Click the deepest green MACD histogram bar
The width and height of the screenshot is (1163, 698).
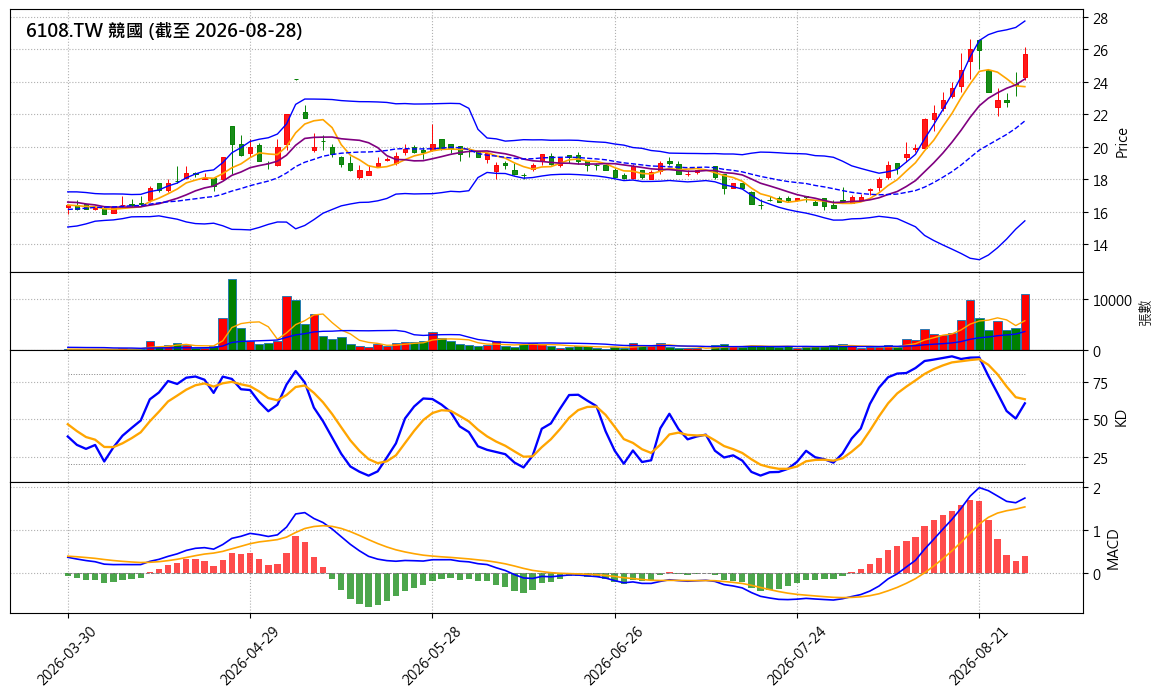[369, 590]
